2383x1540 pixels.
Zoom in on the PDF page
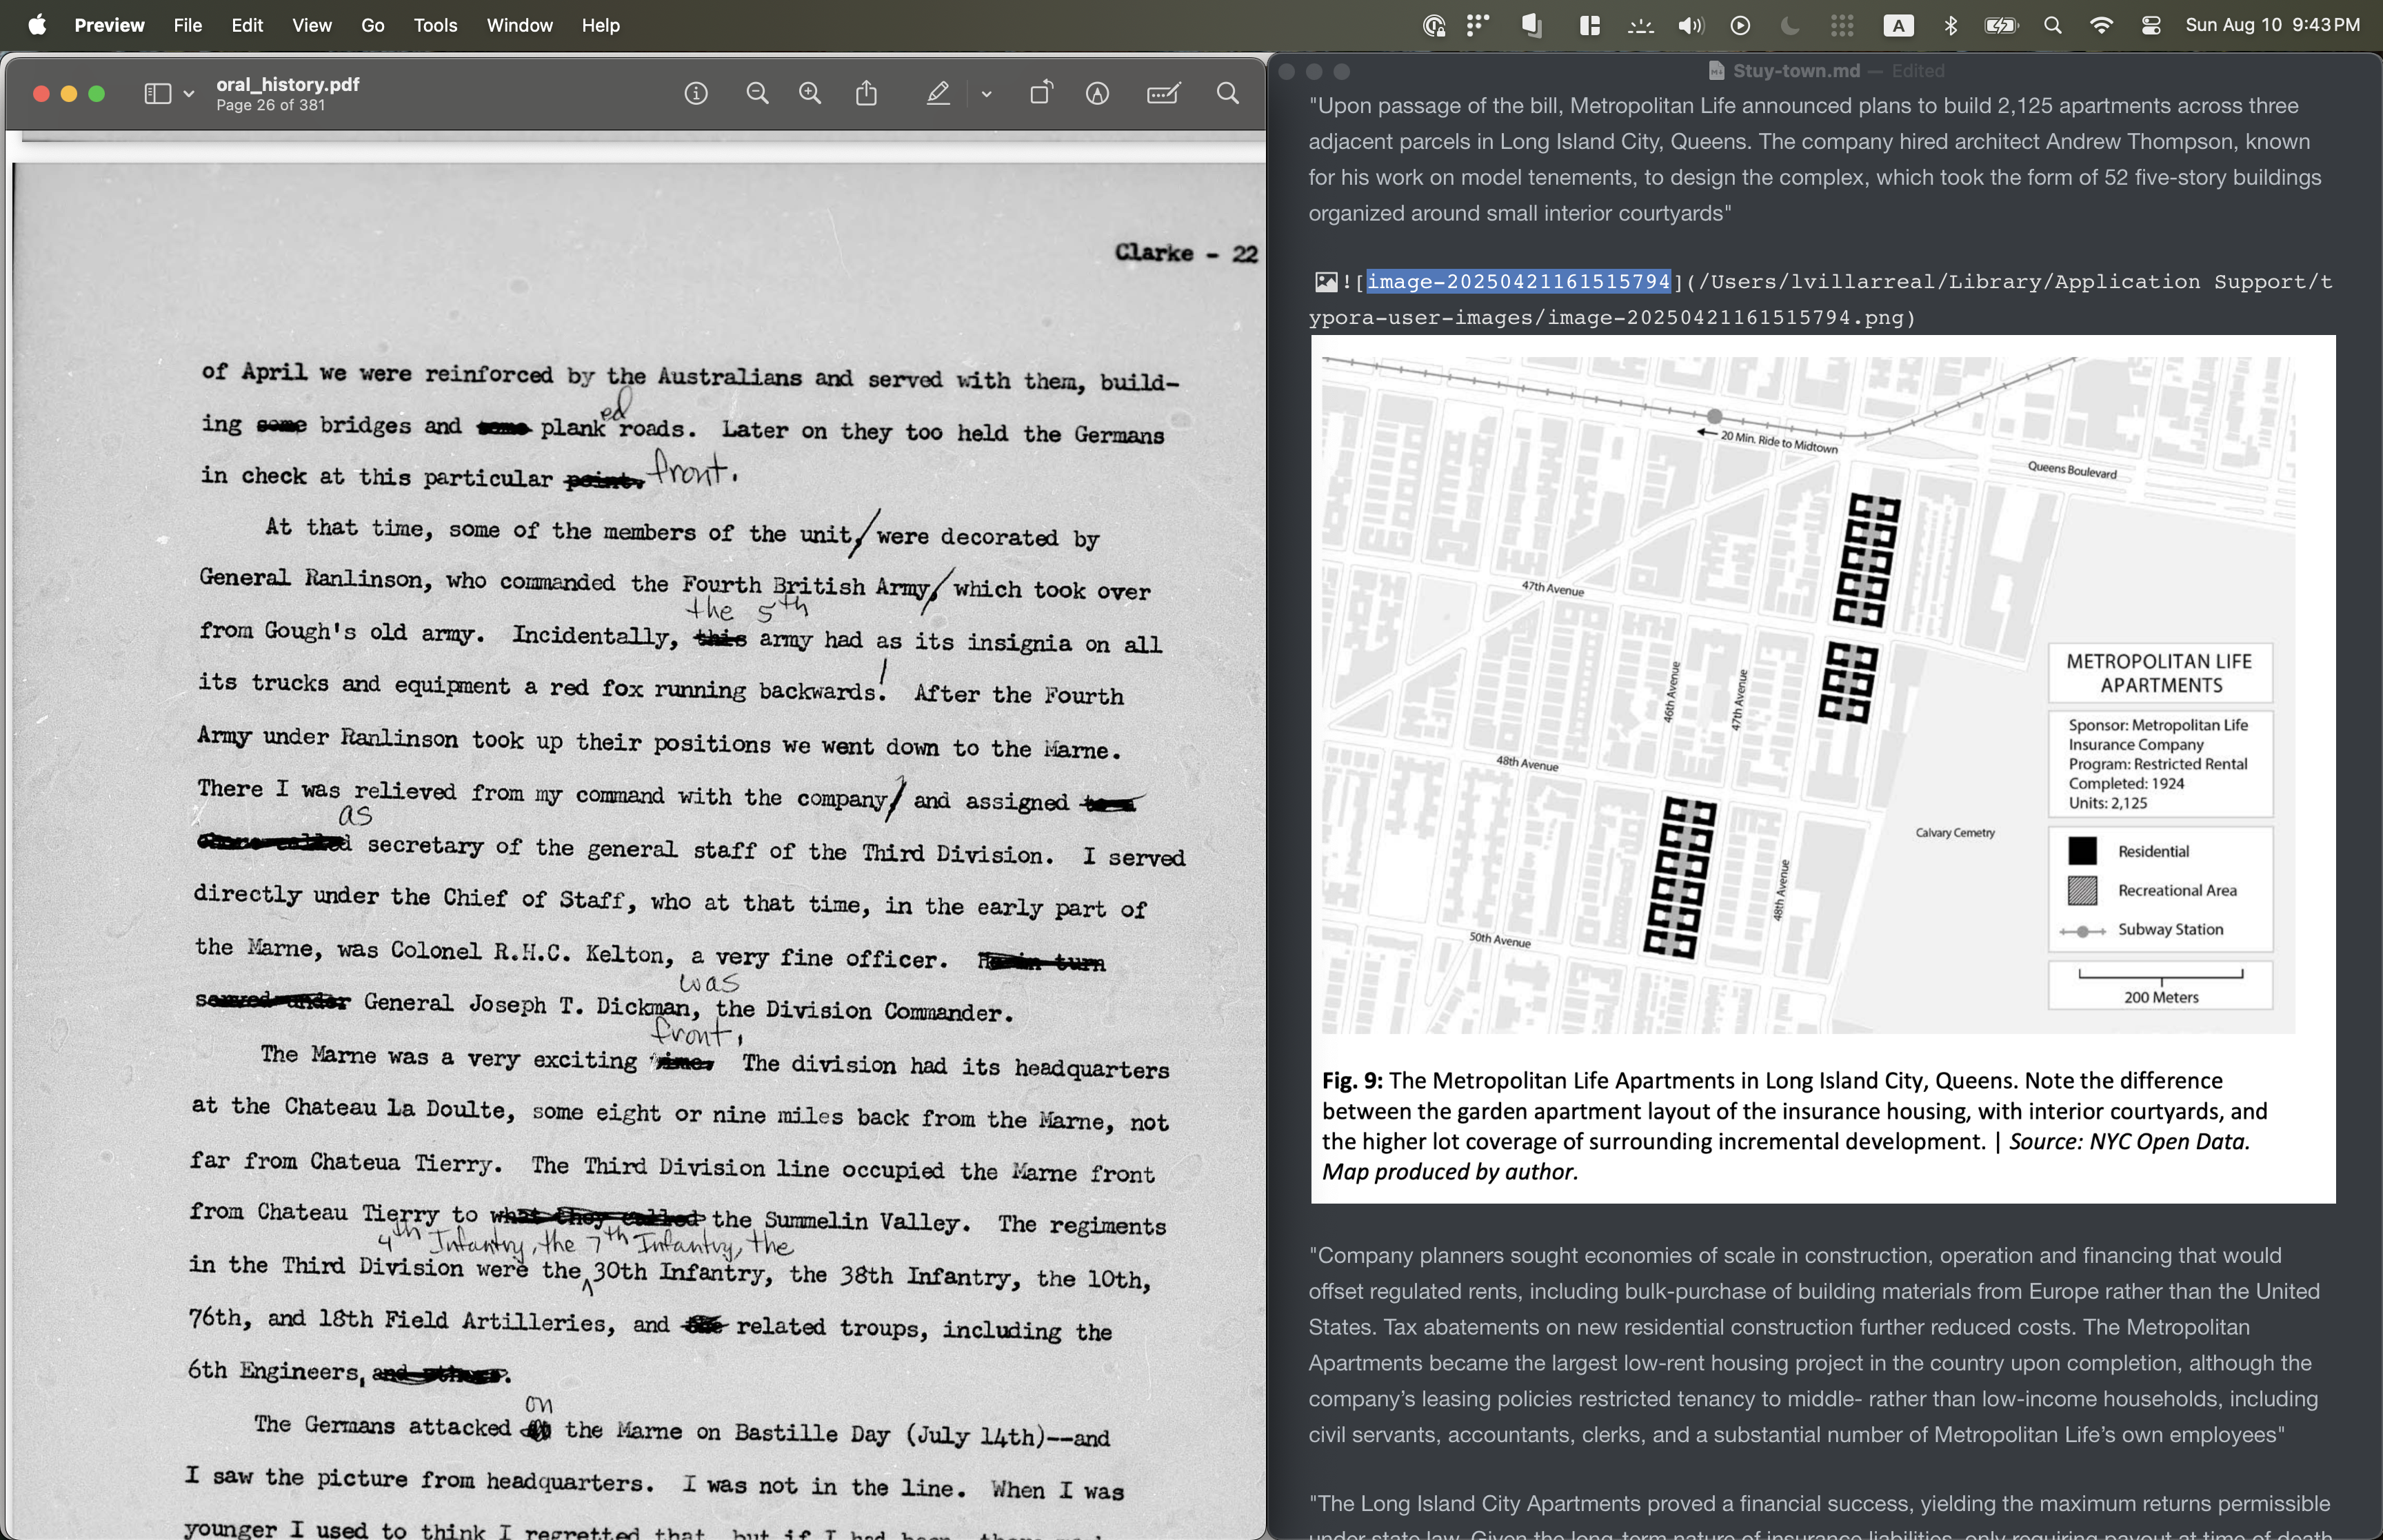810,94
